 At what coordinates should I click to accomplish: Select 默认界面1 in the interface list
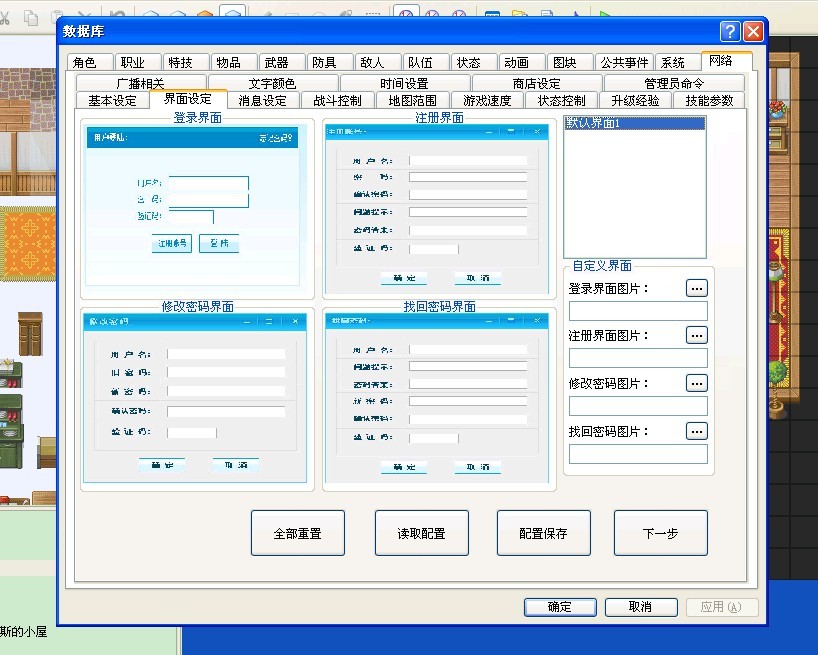point(635,124)
